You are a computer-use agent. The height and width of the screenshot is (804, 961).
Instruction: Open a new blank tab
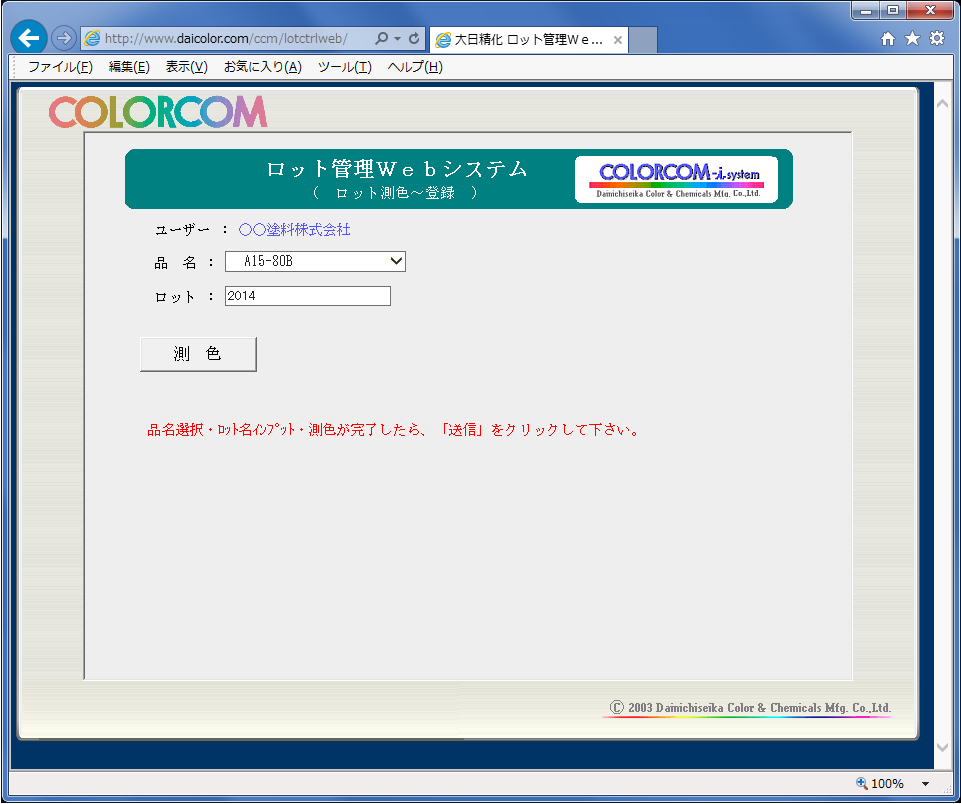[x=643, y=40]
